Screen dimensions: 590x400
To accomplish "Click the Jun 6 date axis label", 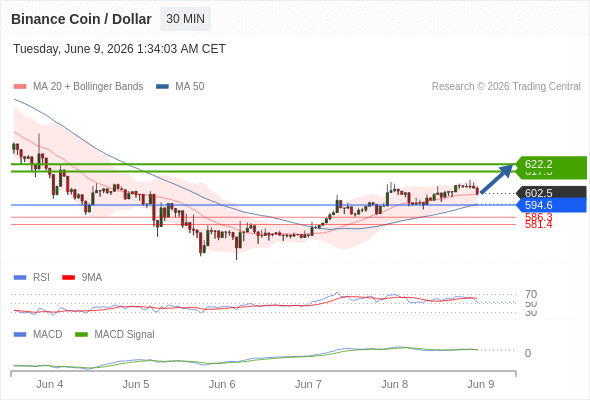I will click(x=222, y=385).
